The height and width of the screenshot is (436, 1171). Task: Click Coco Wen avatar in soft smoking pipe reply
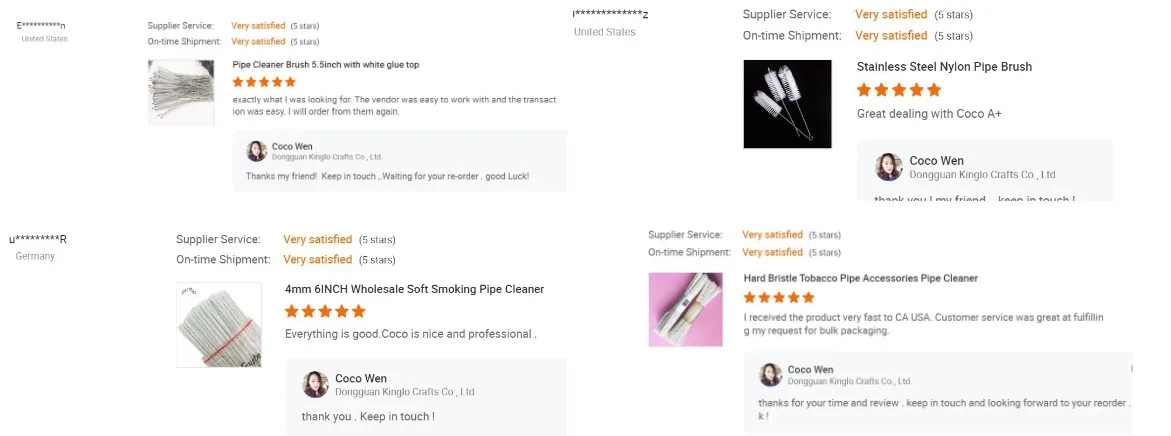316,385
